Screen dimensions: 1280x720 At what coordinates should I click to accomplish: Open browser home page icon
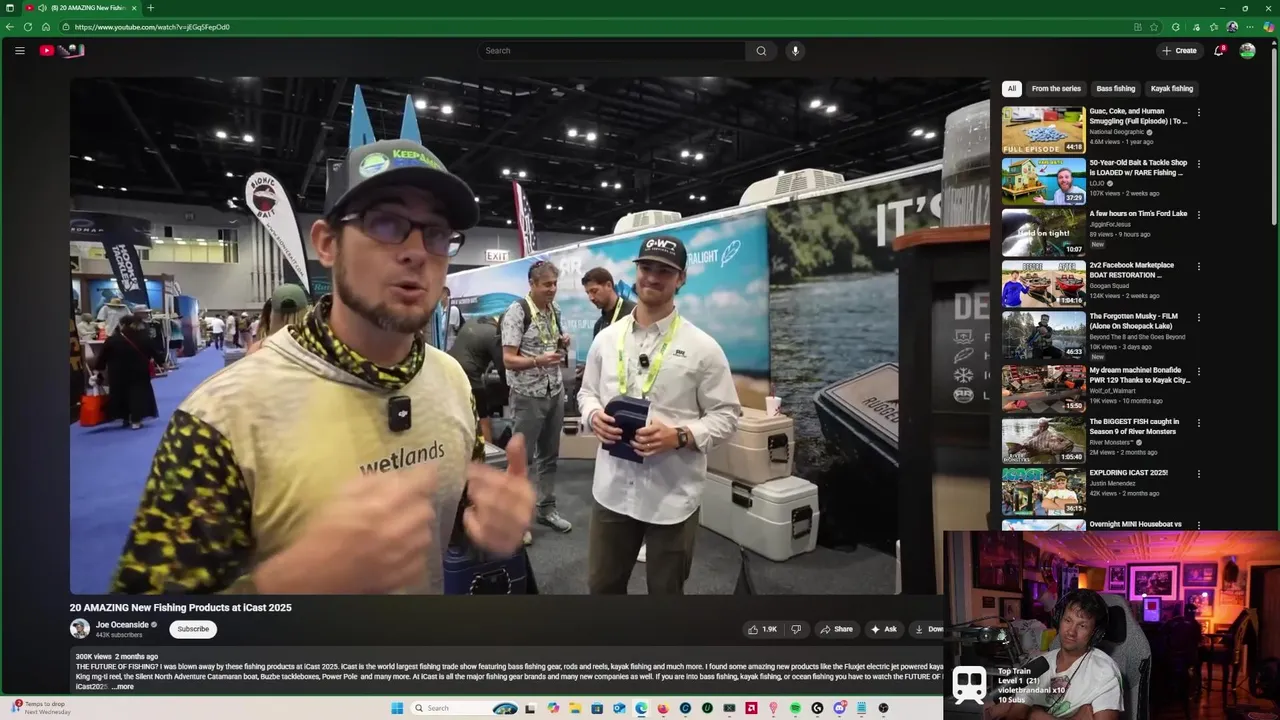click(x=46, y=27)
